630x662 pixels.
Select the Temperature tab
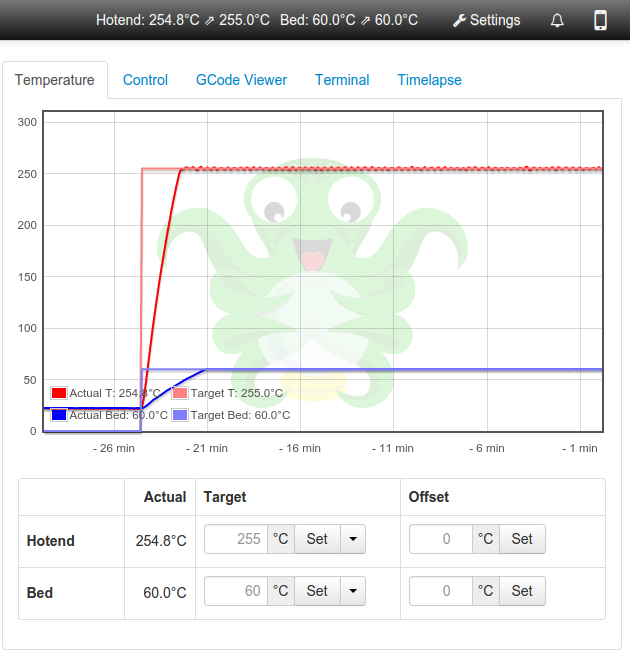(55, 80)
